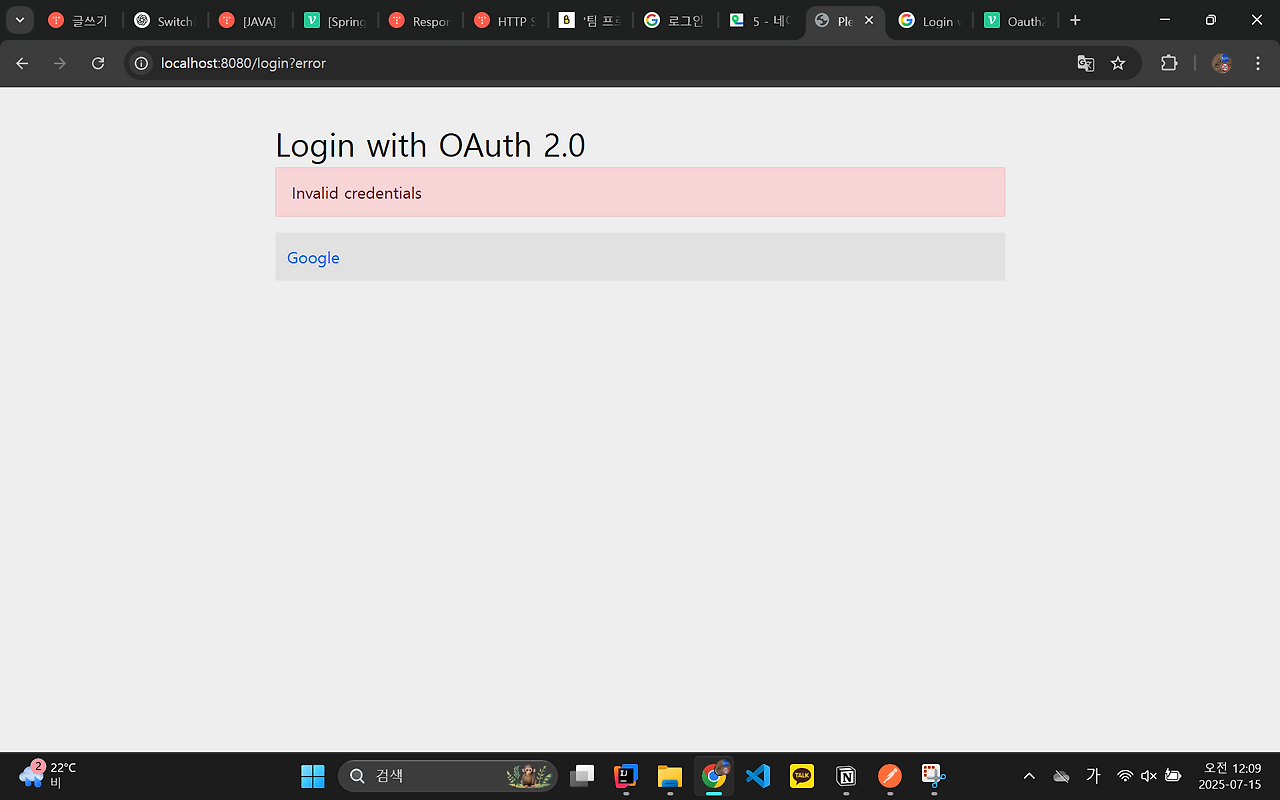Click the Chrome taskbar icon
This screenshot has width=1280, height=800.
pos(714,776)
